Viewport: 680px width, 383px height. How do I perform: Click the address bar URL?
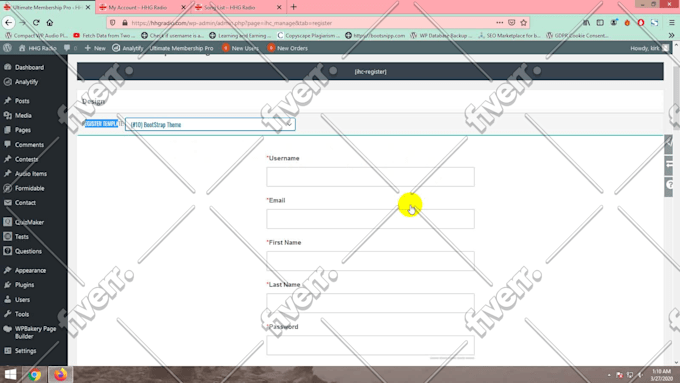click(x=232, y=23)
